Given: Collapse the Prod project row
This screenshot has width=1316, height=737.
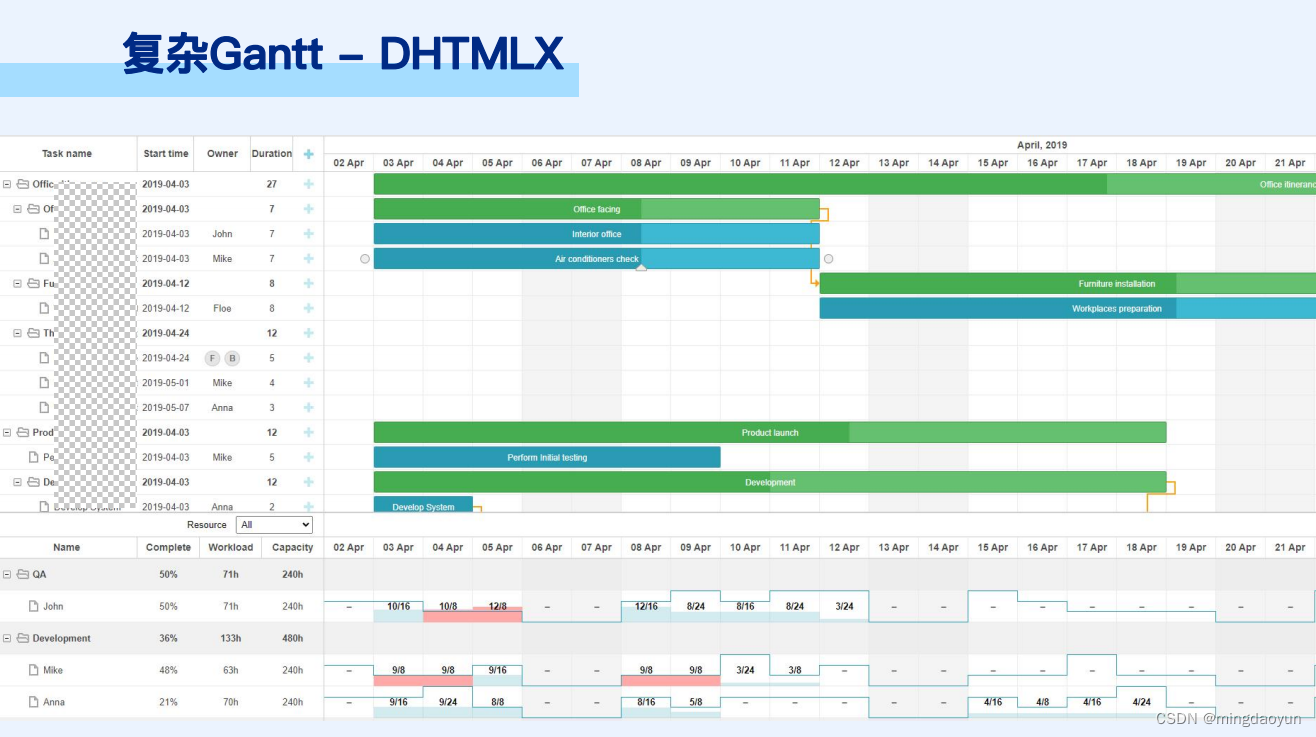Looking at the screenshot, I should tap(7, 432).
